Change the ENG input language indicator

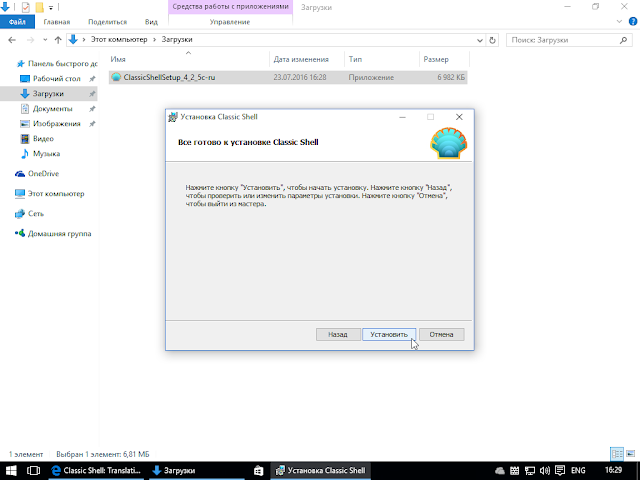click(578, 471)
